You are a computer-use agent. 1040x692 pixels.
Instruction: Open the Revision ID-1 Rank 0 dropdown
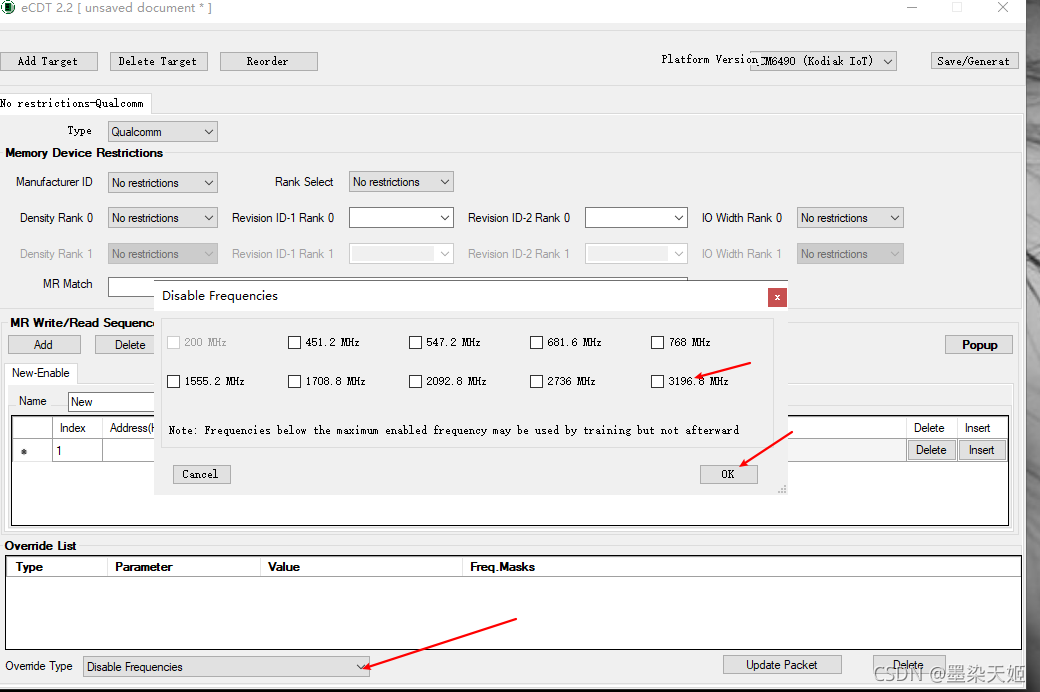coord(401,218)
